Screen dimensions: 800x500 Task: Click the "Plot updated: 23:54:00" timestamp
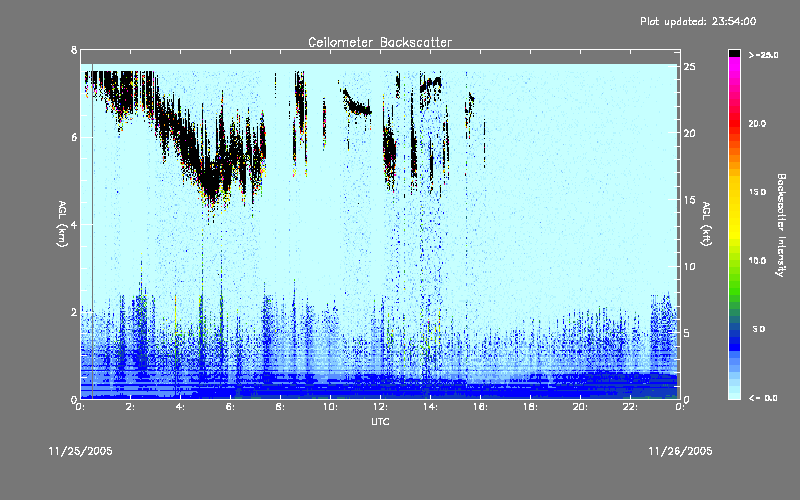tap(698, 21)
